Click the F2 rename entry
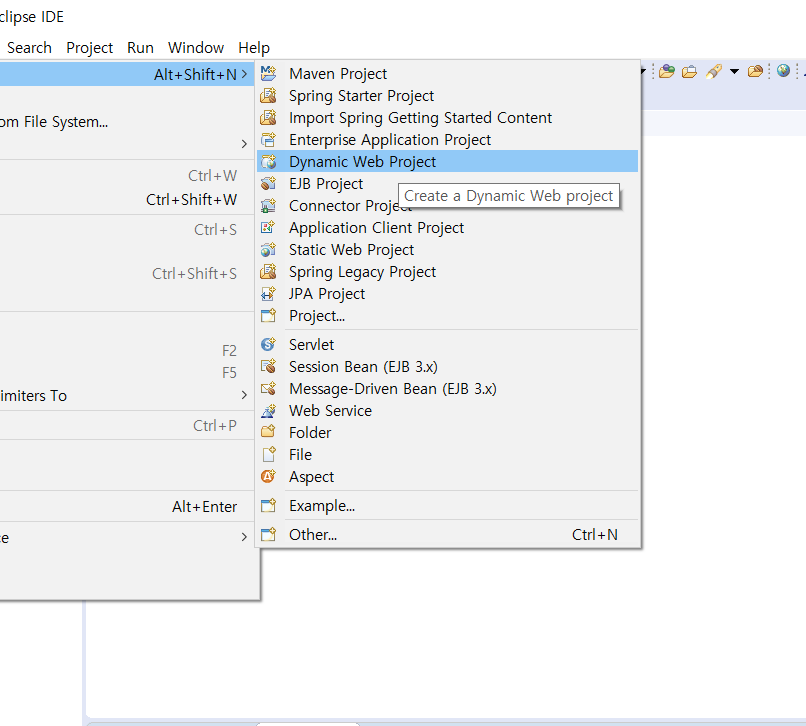 point(126,351)
